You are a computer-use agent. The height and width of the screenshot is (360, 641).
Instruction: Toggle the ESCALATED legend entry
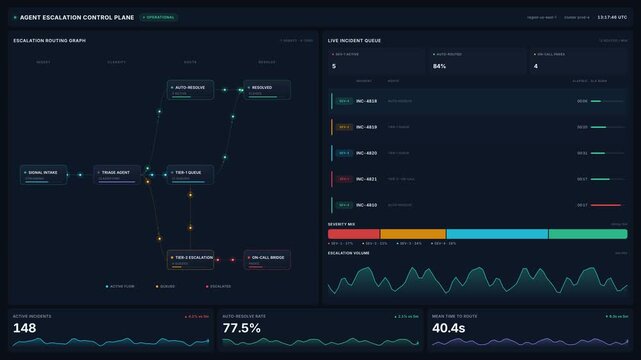218,286
